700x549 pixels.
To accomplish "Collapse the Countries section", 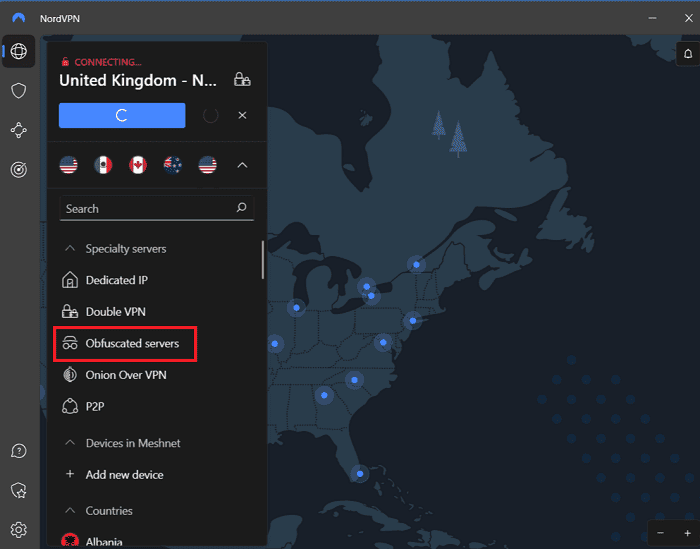I will pos(70,511).
